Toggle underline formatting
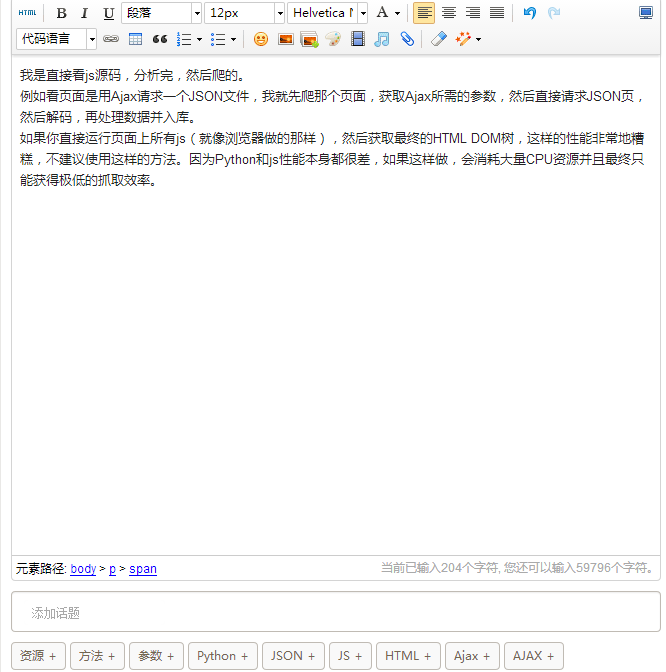666x672 pixels. (x=108, y=13)
